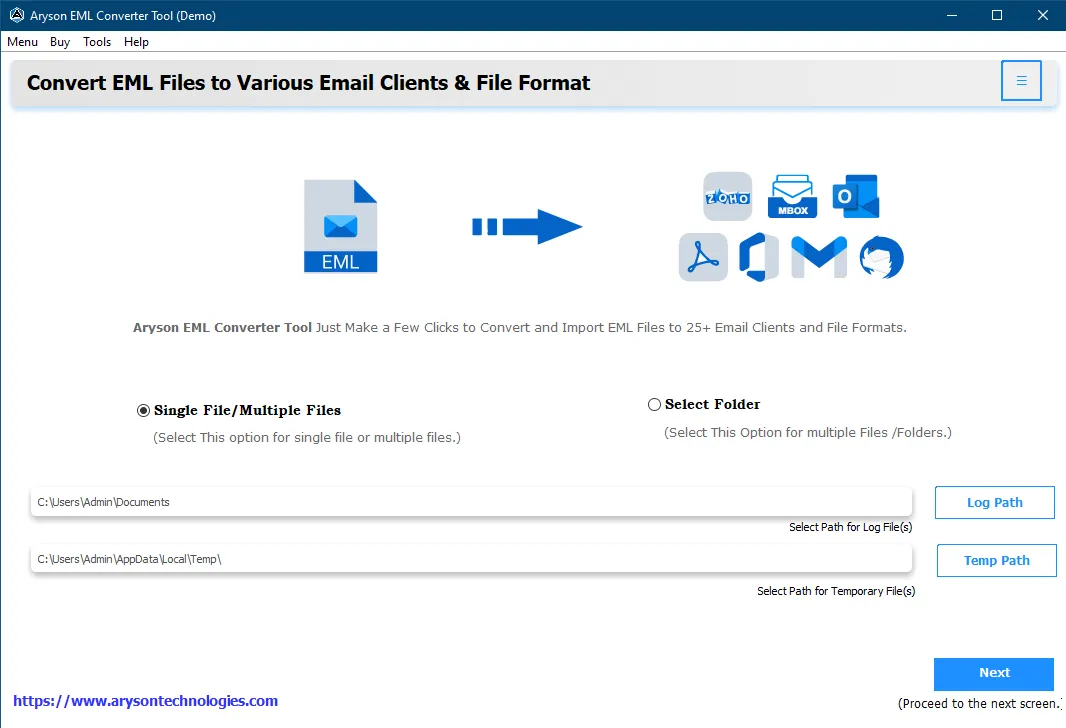This screenshot has width=1066, height=728.
Task: Open the Tools menu
Action: (97, 41)
